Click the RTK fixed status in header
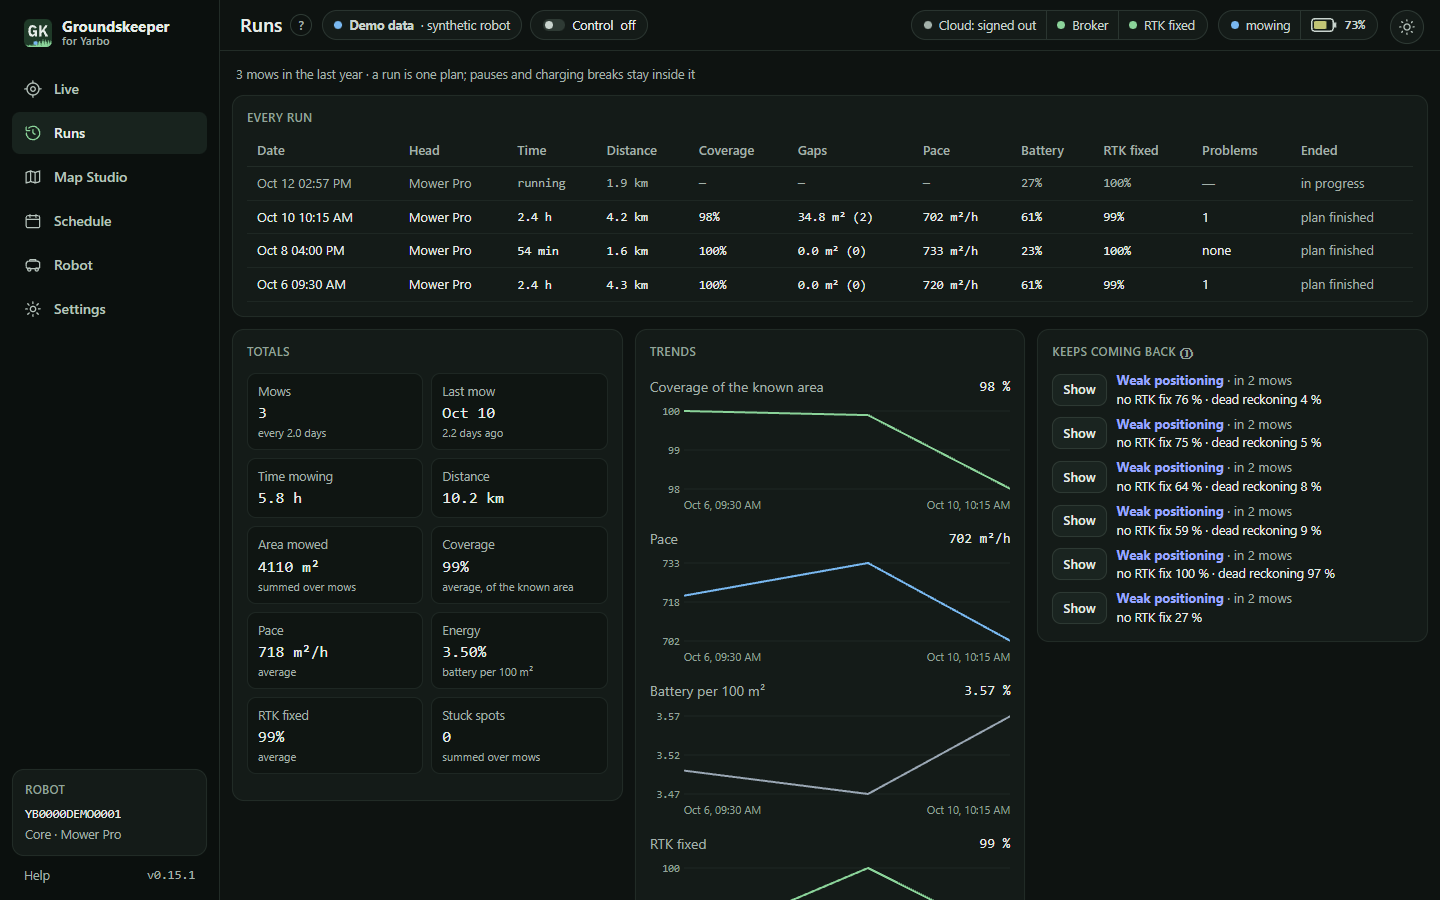This screenshot has width=1440, height=900. pos(1162,26)
